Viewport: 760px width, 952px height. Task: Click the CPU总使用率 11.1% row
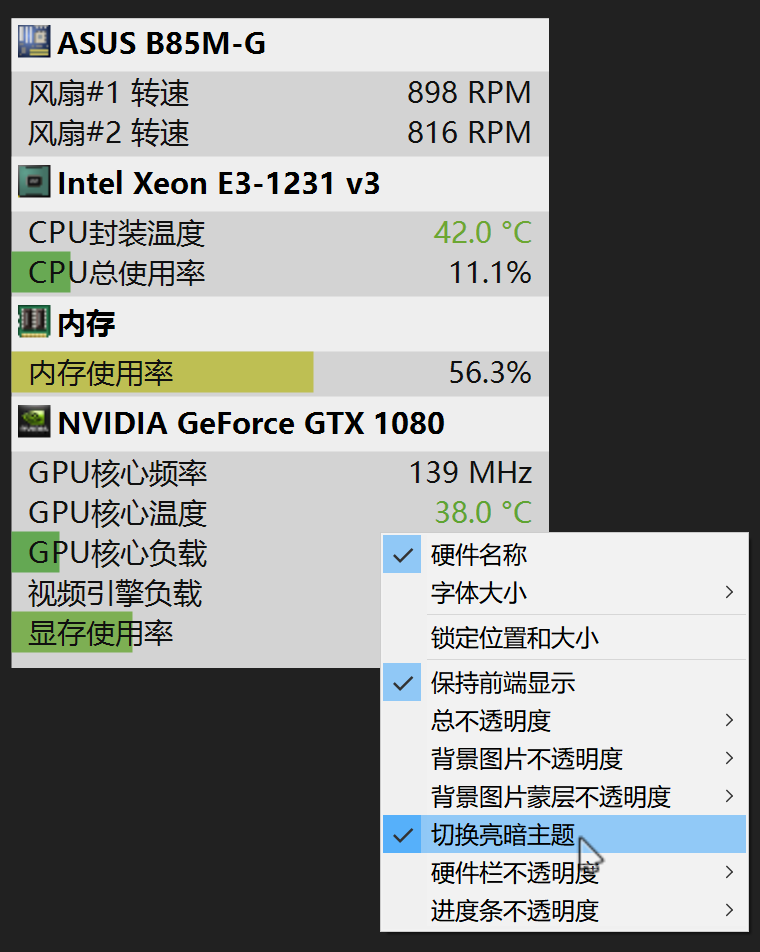click(x=280, y=273)
